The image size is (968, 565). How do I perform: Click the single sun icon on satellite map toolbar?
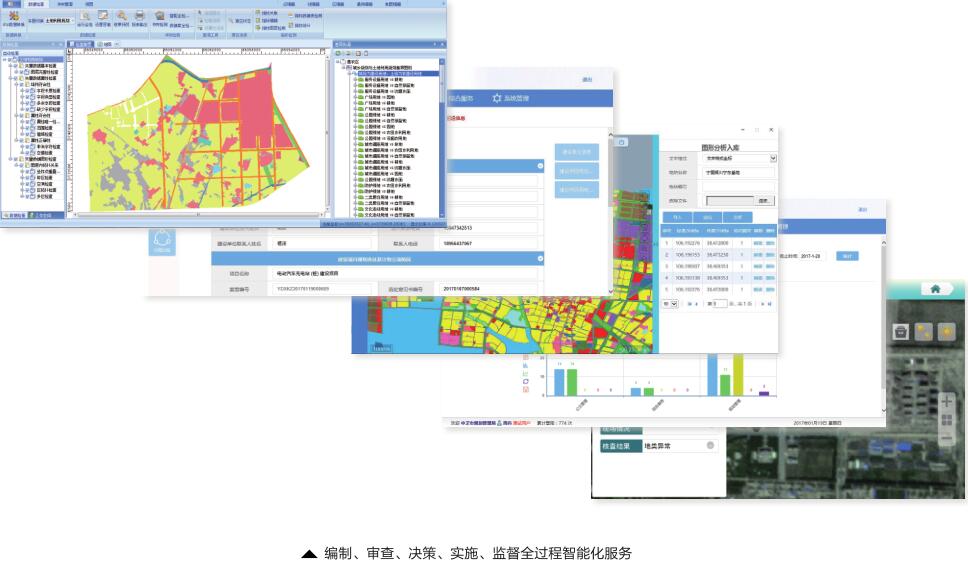946,332
